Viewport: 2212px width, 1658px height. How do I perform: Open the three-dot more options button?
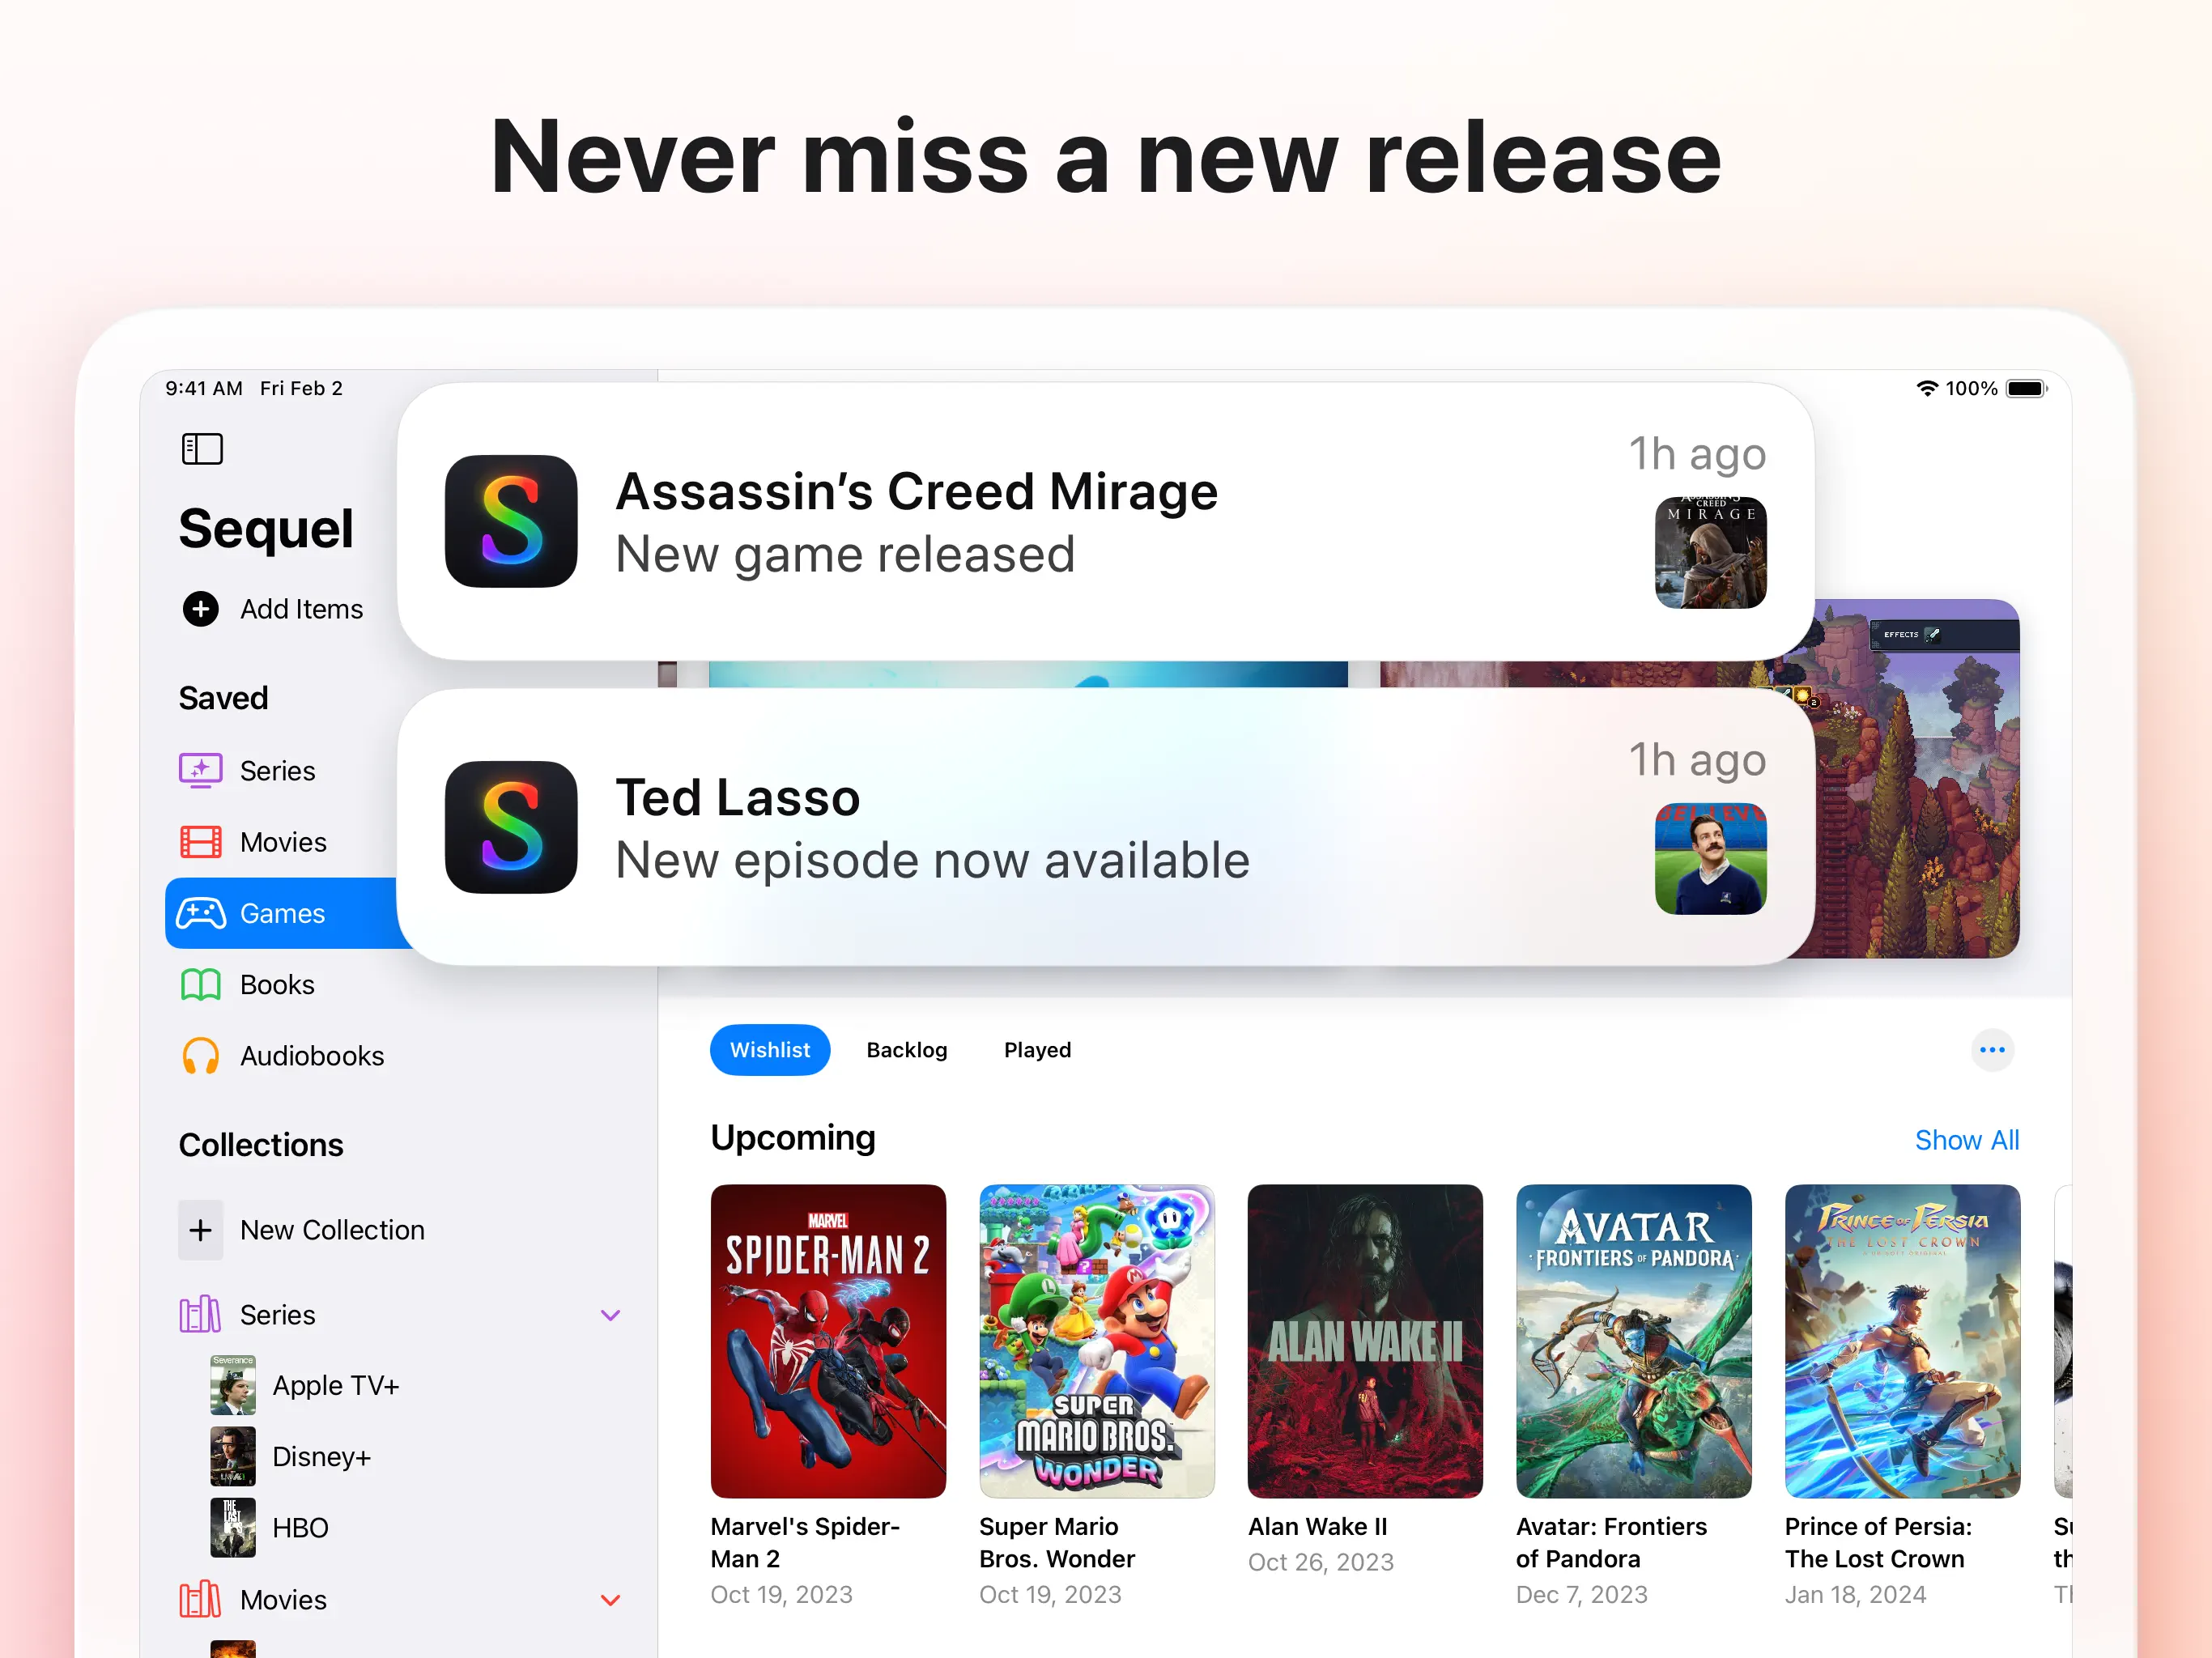[1992, 1050]
